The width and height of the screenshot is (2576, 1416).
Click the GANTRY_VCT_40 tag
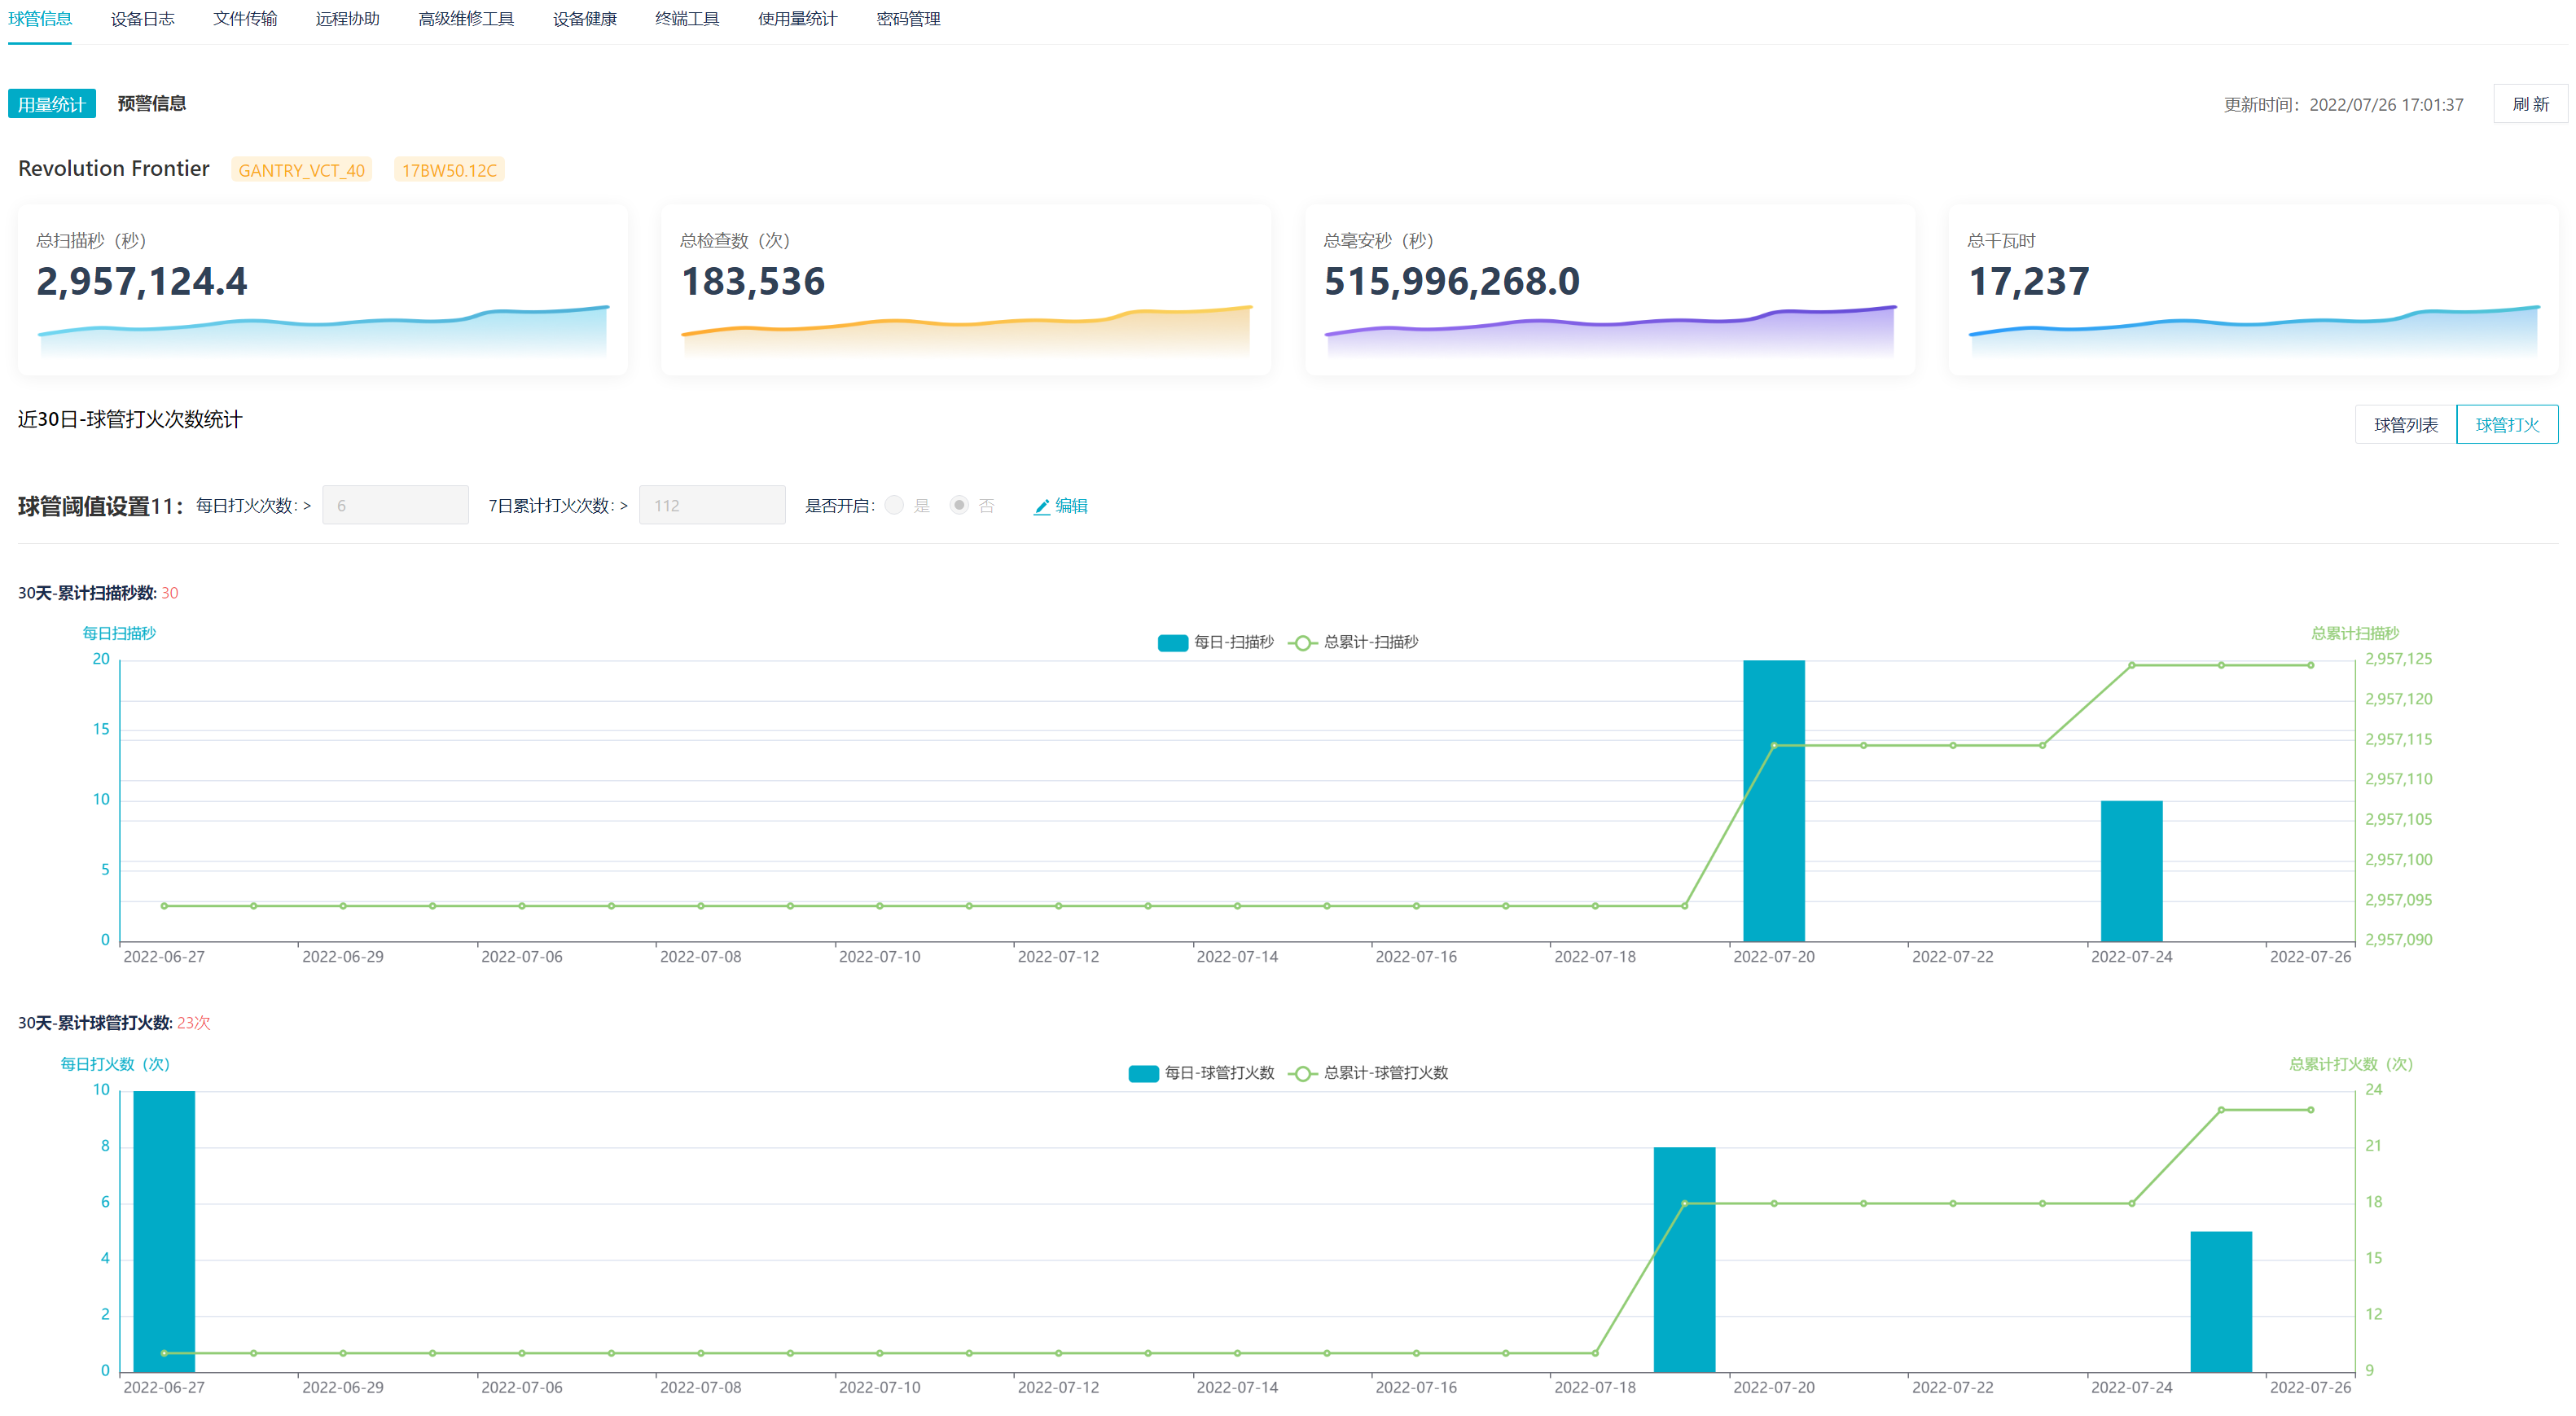click(301, 170)
